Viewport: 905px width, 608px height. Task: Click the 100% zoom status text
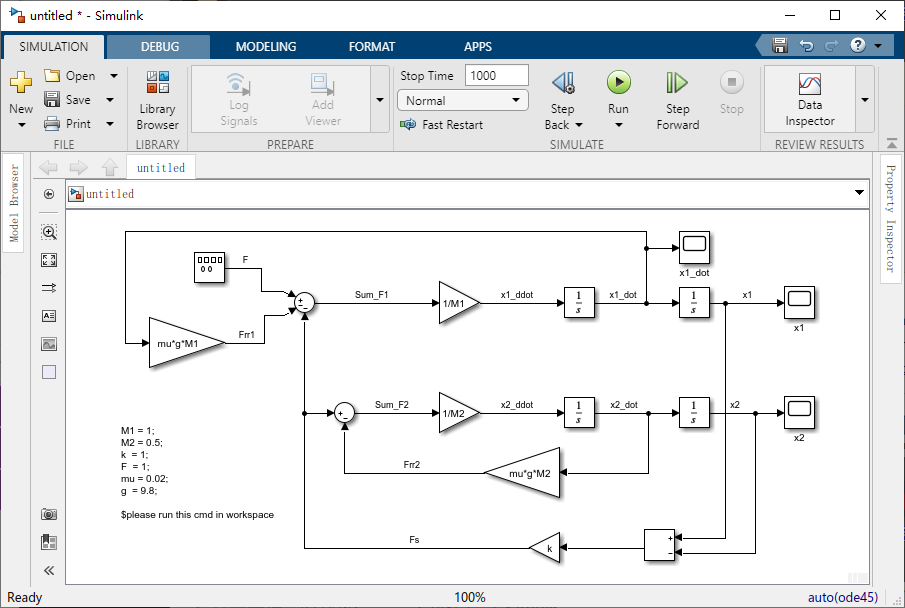pyautogui.click(x=470, y=597)
